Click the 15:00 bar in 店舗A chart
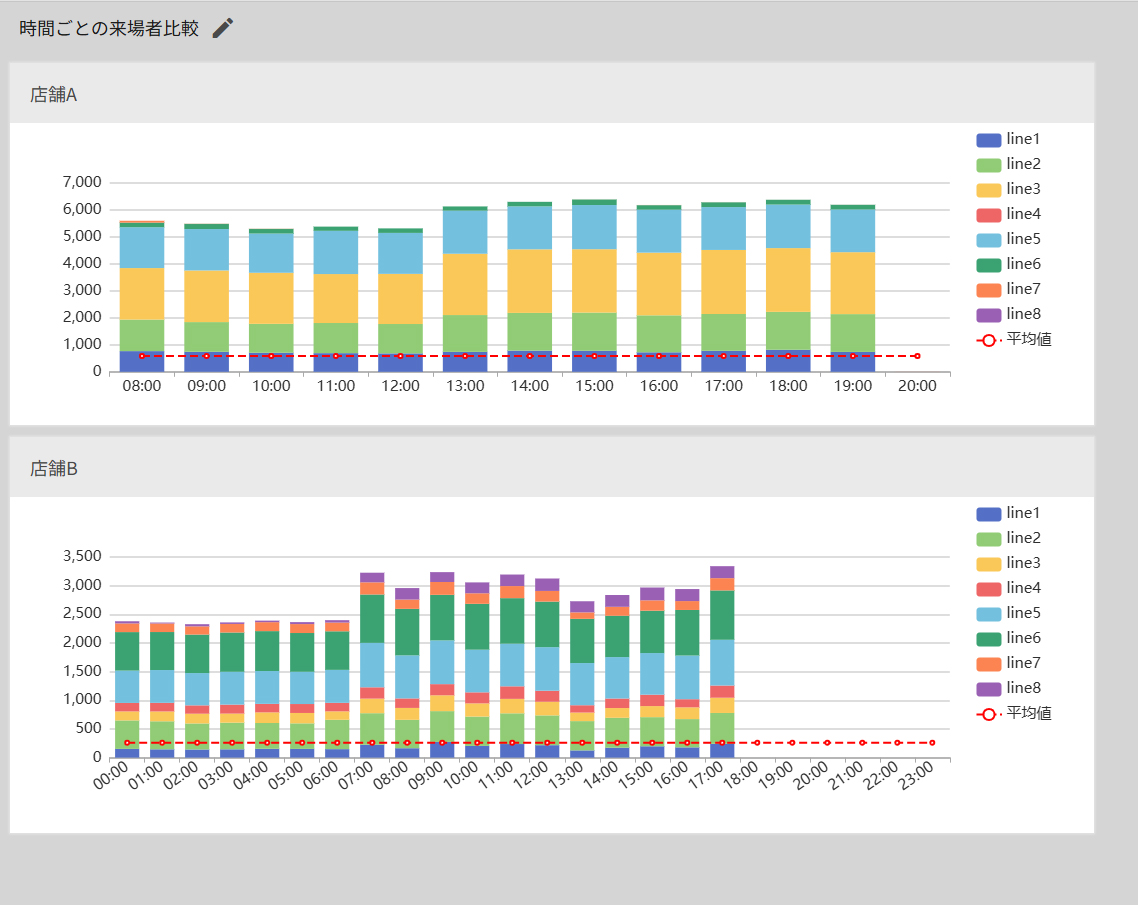This screenshot has width=1138, height=905. click(594, 286)
